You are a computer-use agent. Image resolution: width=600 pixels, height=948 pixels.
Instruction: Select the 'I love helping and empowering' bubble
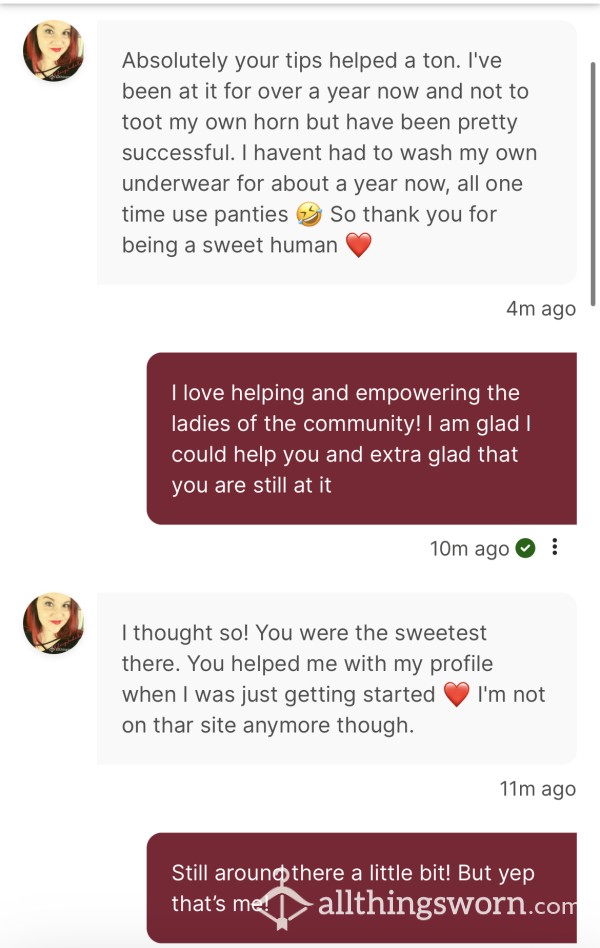pyautogui.click(x=362, y=438)
